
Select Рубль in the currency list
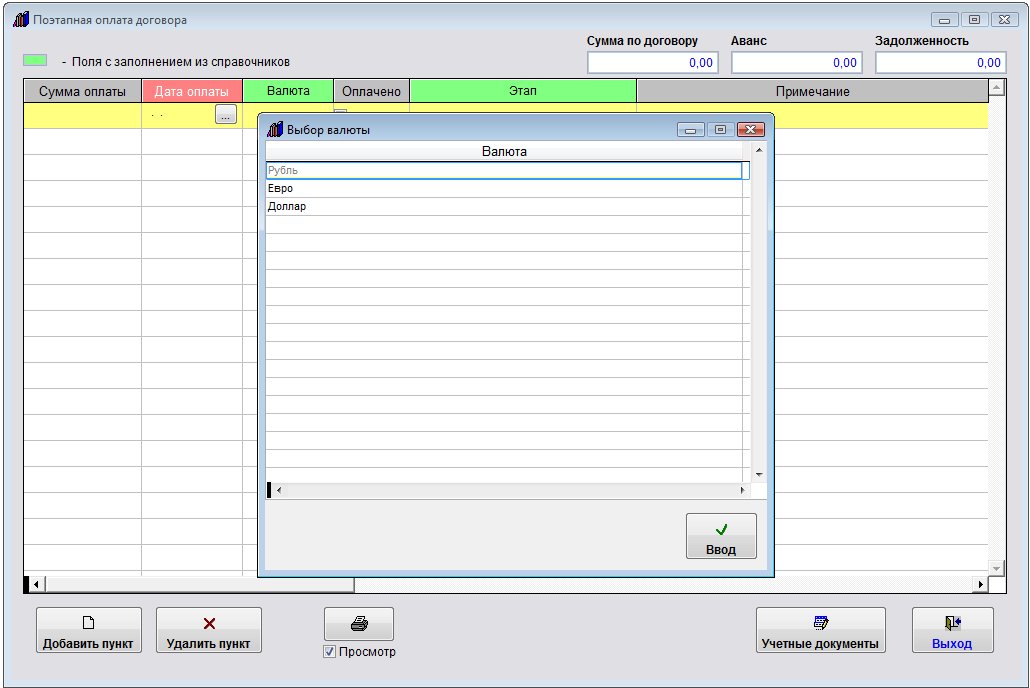click(x=504, y=170)
